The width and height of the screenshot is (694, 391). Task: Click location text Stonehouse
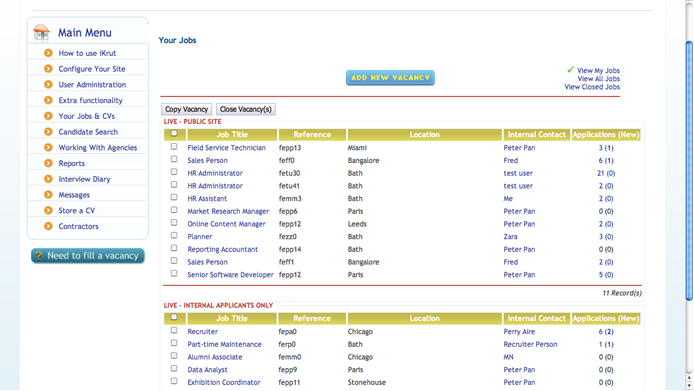pos(366,382)
